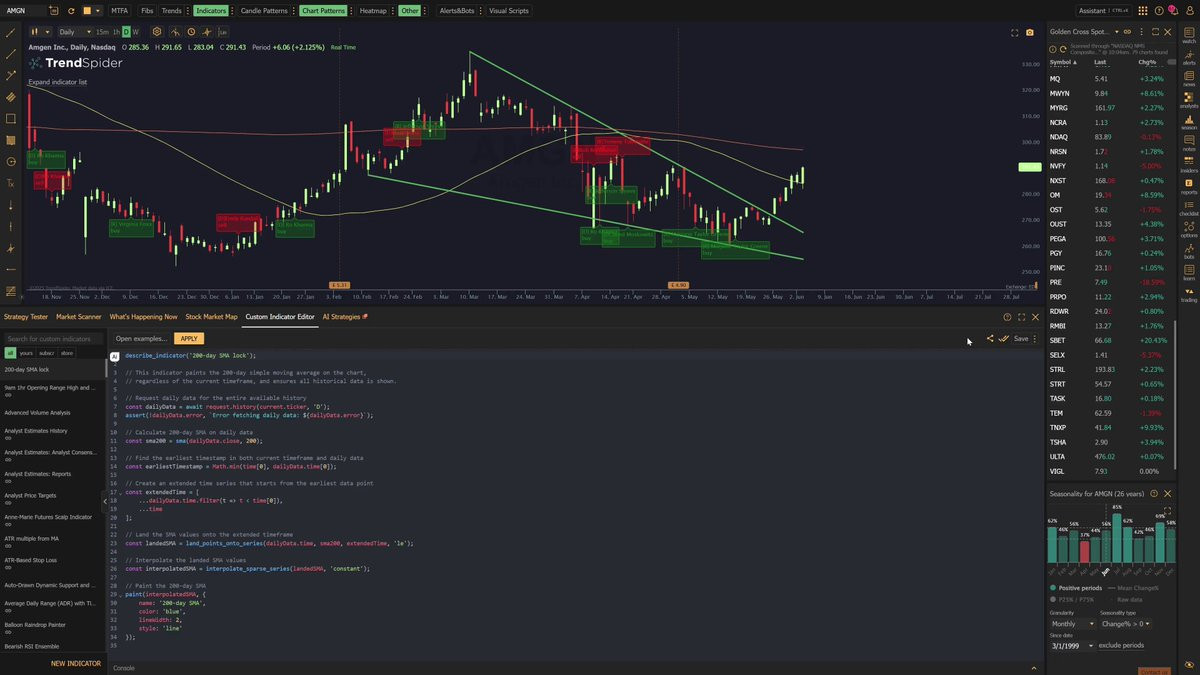Image resolution: width=1200 pixels, height=675 pixels.
Task: Switch to Market Scanner tab
Action: pos(77,316)
